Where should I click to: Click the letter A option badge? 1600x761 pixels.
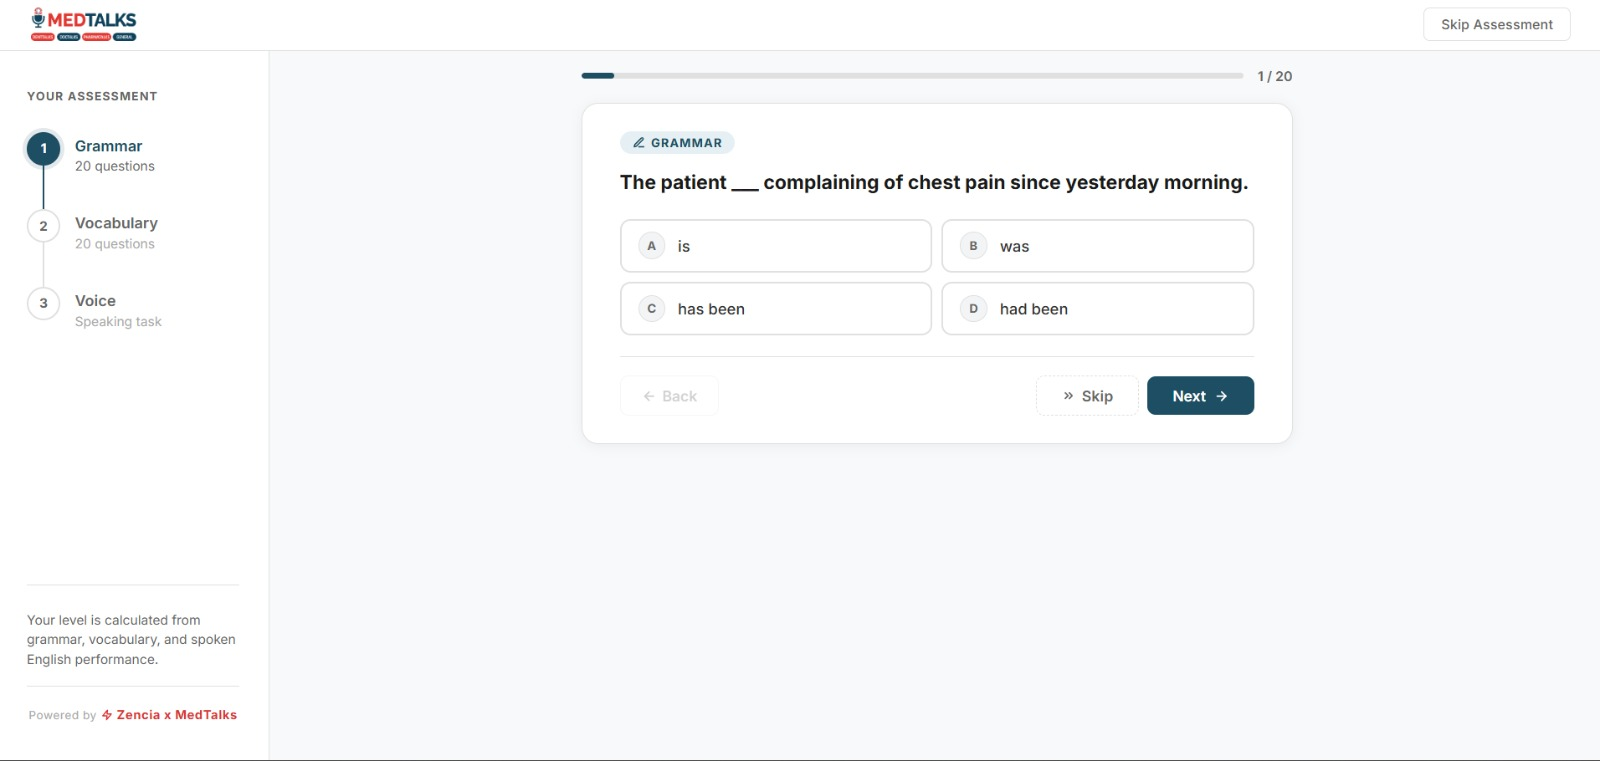(652, 246)
